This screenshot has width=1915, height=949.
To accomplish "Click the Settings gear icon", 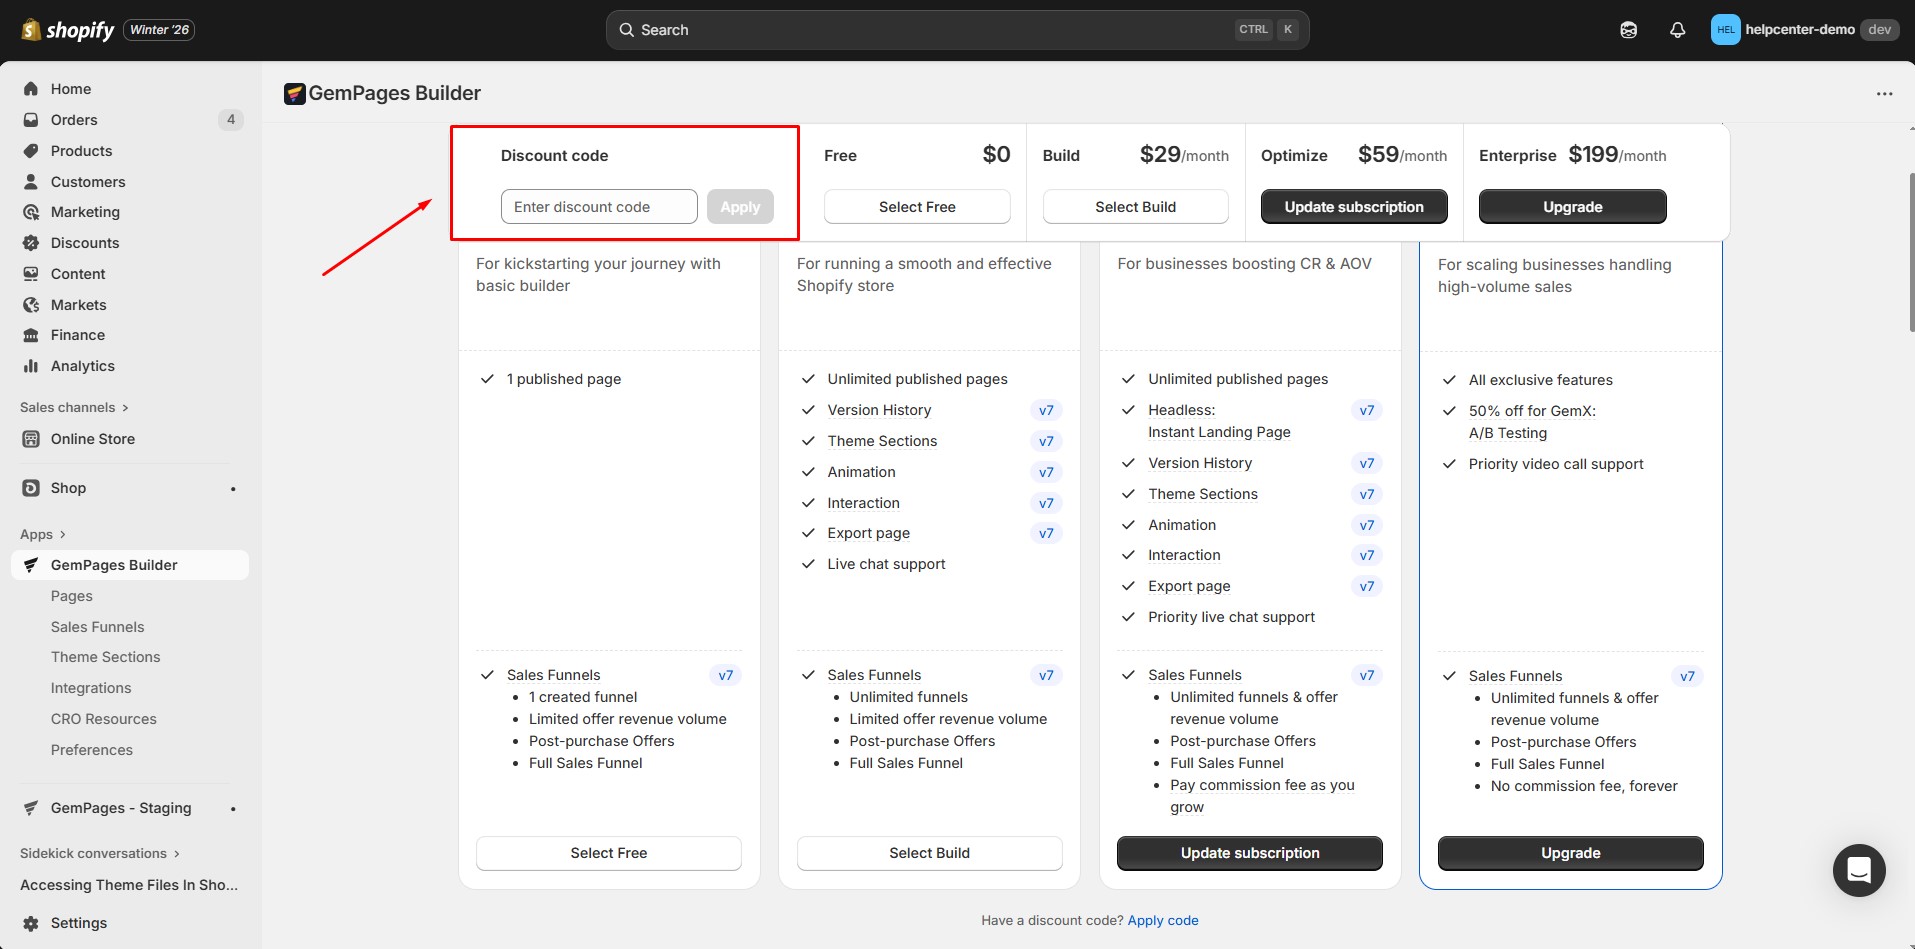I will tap(31, 923).
